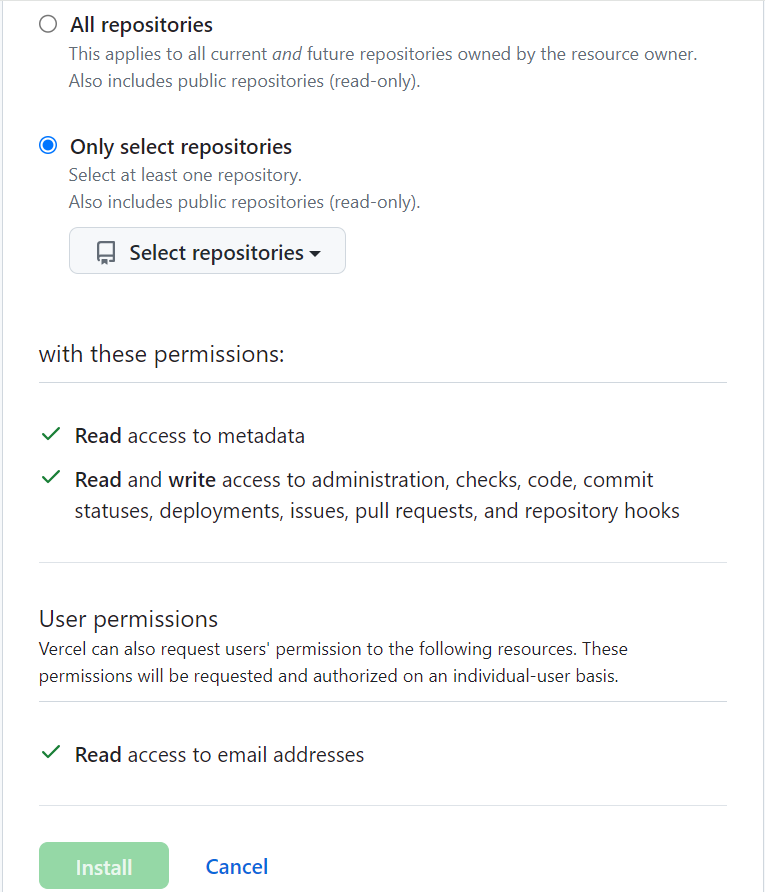Screen dimensions: 765x892
Task: Click the caret arrow beside Select repositories
Action: coord(315,254)
